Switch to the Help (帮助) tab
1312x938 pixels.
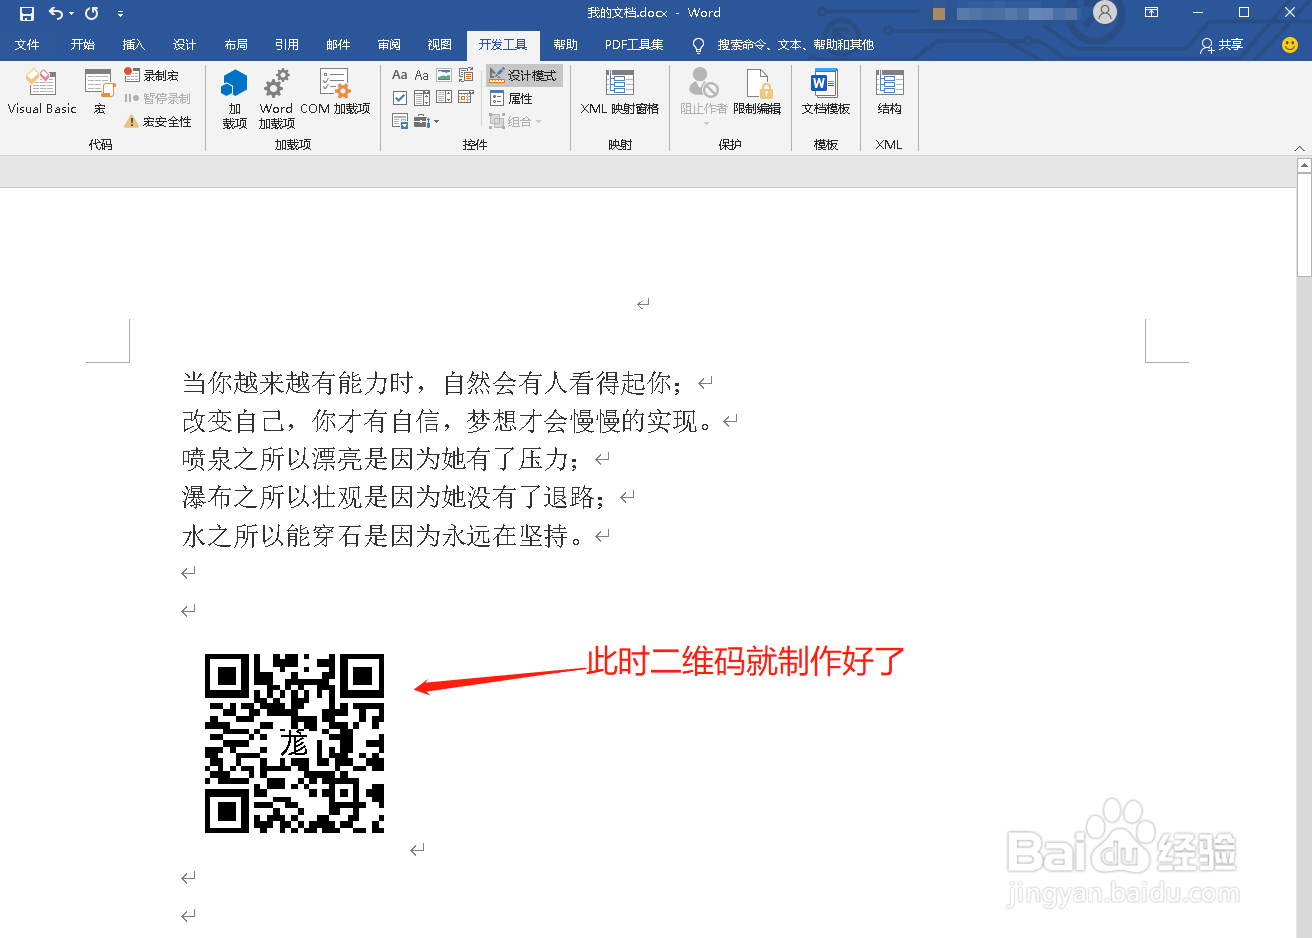pyautogui.click(x=566, y=45)
